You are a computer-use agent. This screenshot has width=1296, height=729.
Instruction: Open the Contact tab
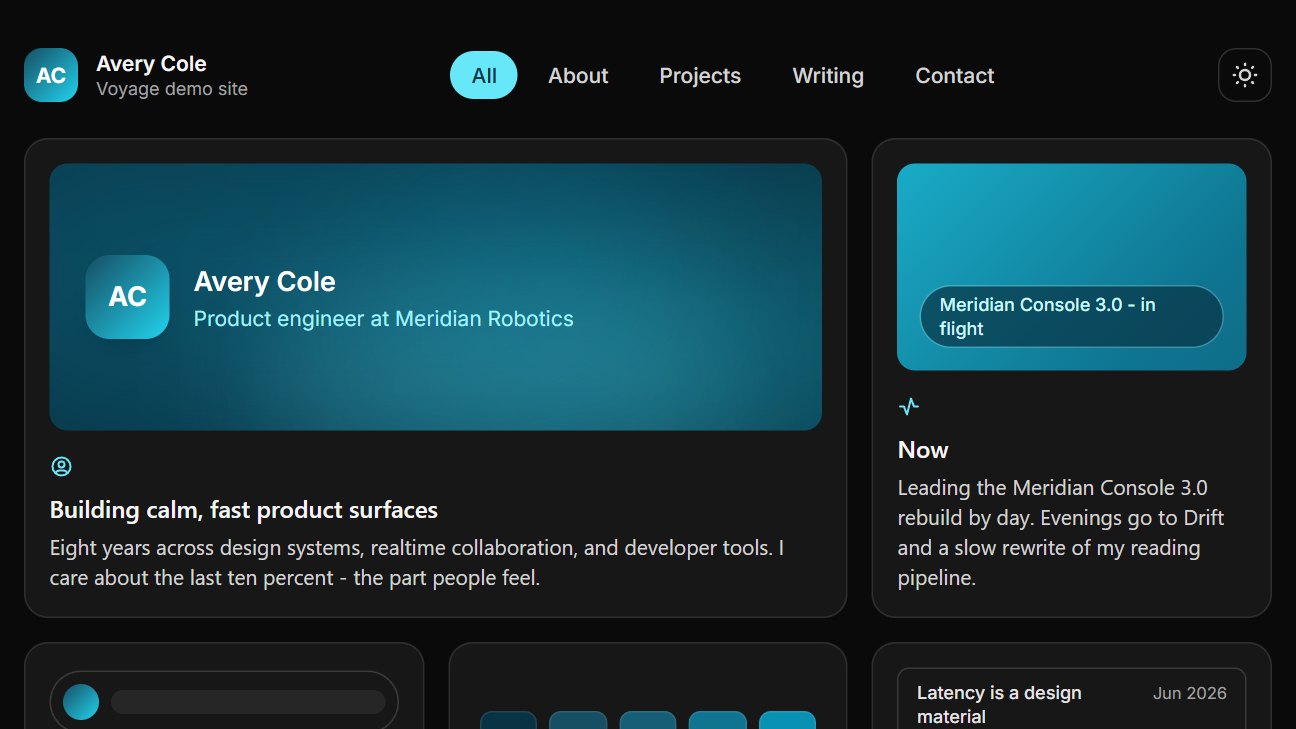click(x=955, y=75)
